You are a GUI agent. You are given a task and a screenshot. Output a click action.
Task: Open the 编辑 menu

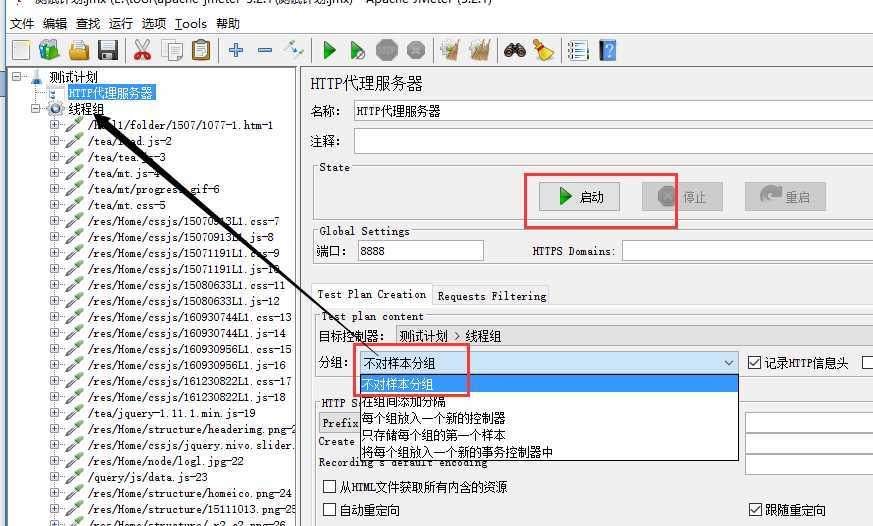55,23
